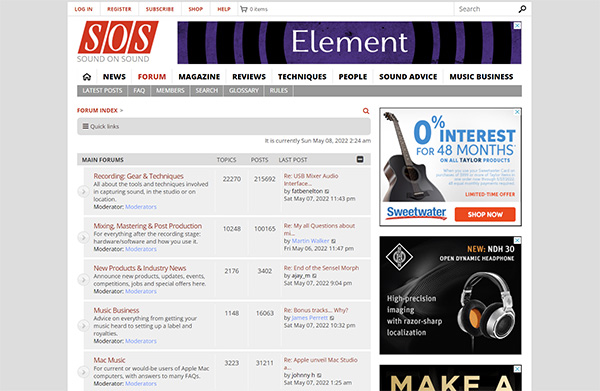Click the New Products & Industry News status icon

click(x=83, y=279)
